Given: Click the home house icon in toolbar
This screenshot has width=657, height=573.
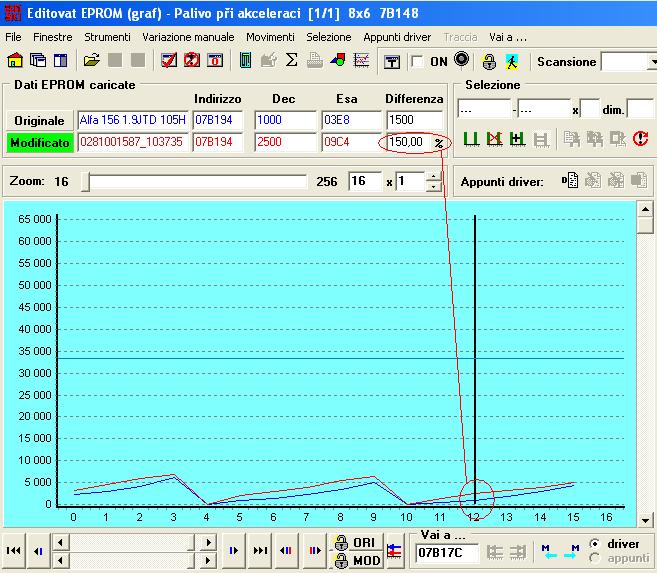Looking at the screenshot, I should click(x=15, y=61).
